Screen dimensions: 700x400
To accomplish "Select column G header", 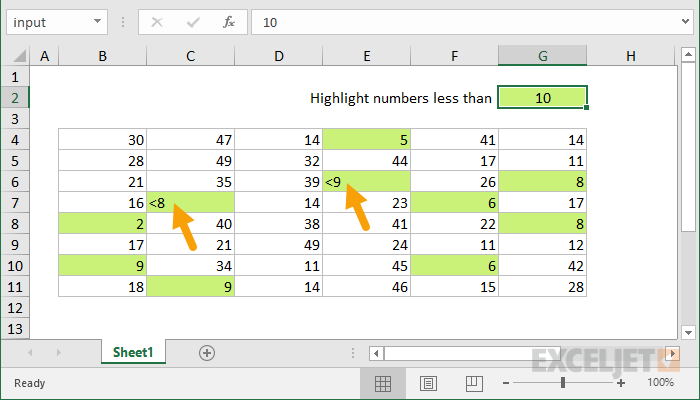I will click(542, 56).
